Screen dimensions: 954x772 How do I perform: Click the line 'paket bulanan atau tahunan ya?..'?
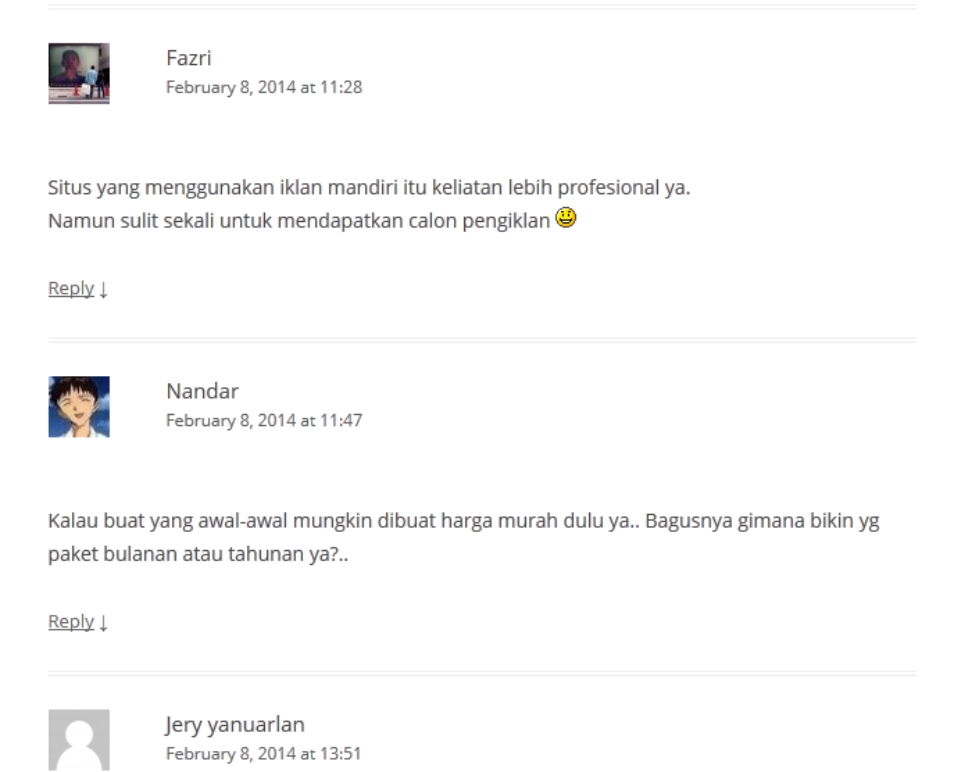point(198,554)
